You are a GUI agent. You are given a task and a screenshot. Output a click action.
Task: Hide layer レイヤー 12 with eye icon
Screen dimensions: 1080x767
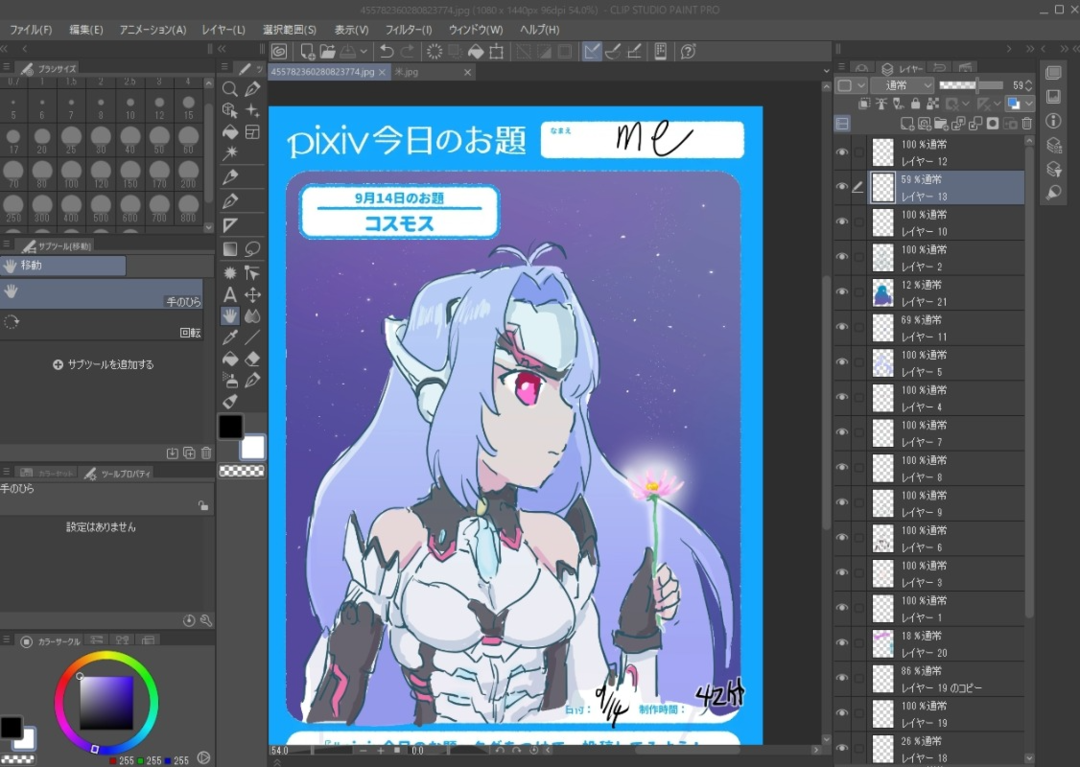coord(842,152)
